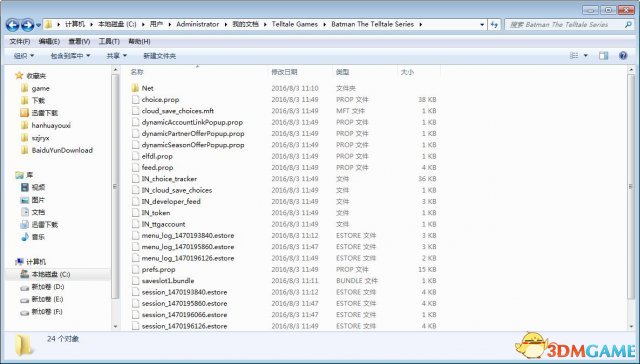Select menu_log_1470193840.estore file

tap(188, 235)
